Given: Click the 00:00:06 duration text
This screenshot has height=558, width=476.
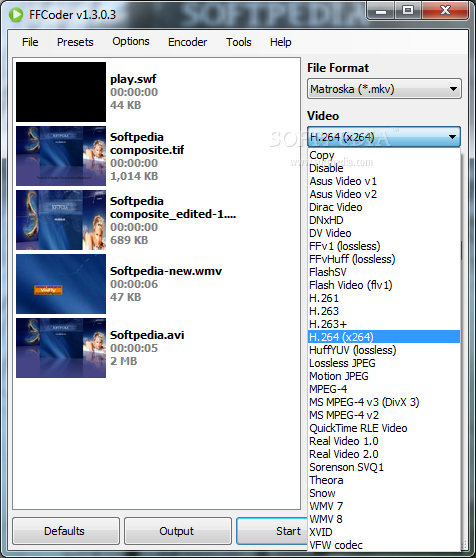Looking at the screenshot, I should tap(134, 284).
